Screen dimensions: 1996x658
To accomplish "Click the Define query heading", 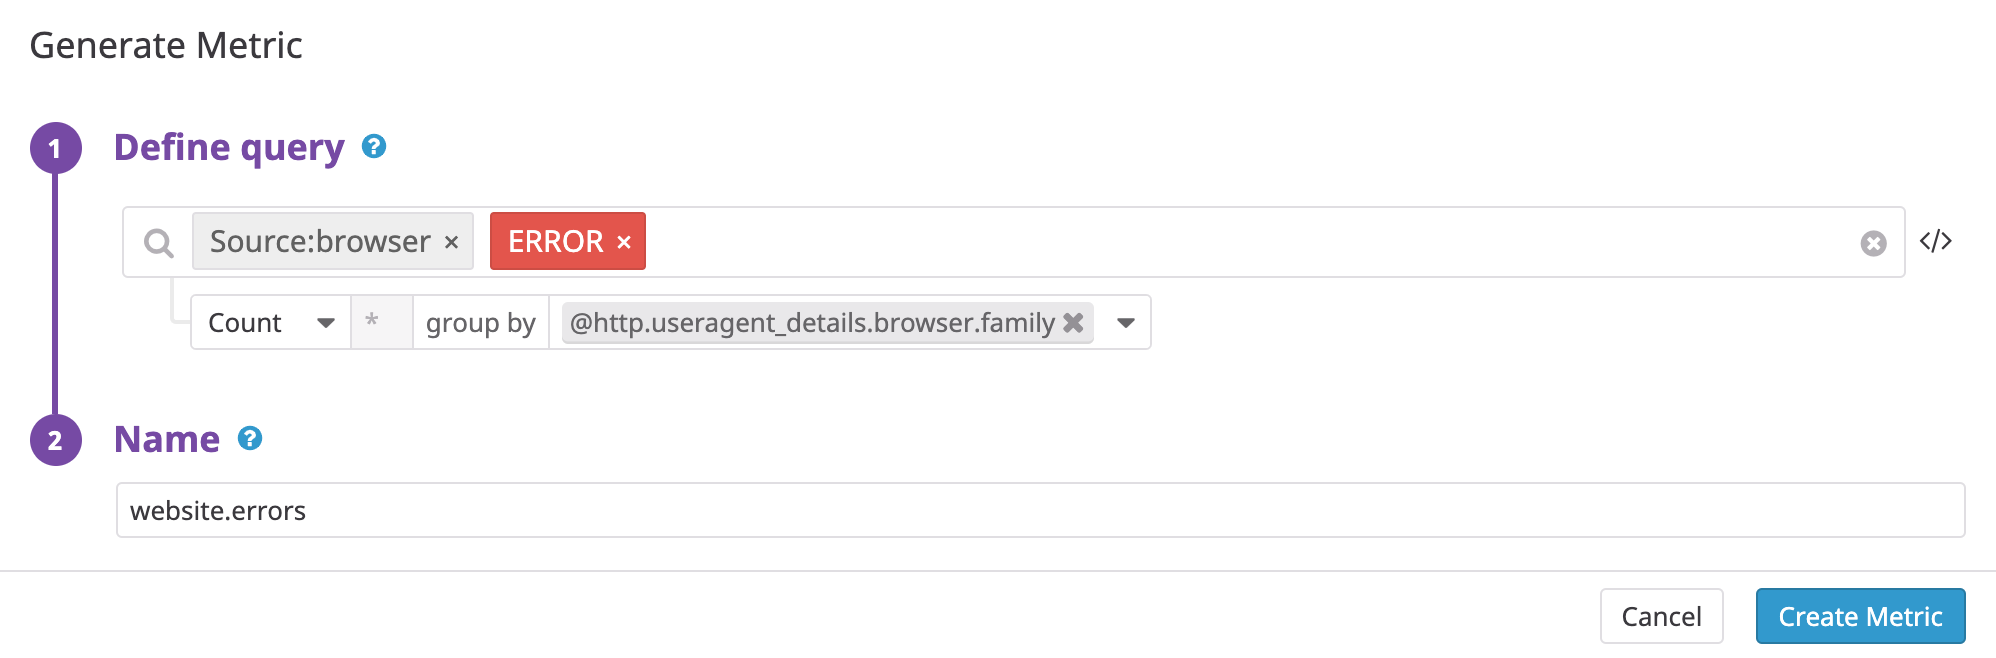I will tap(232, 147).
